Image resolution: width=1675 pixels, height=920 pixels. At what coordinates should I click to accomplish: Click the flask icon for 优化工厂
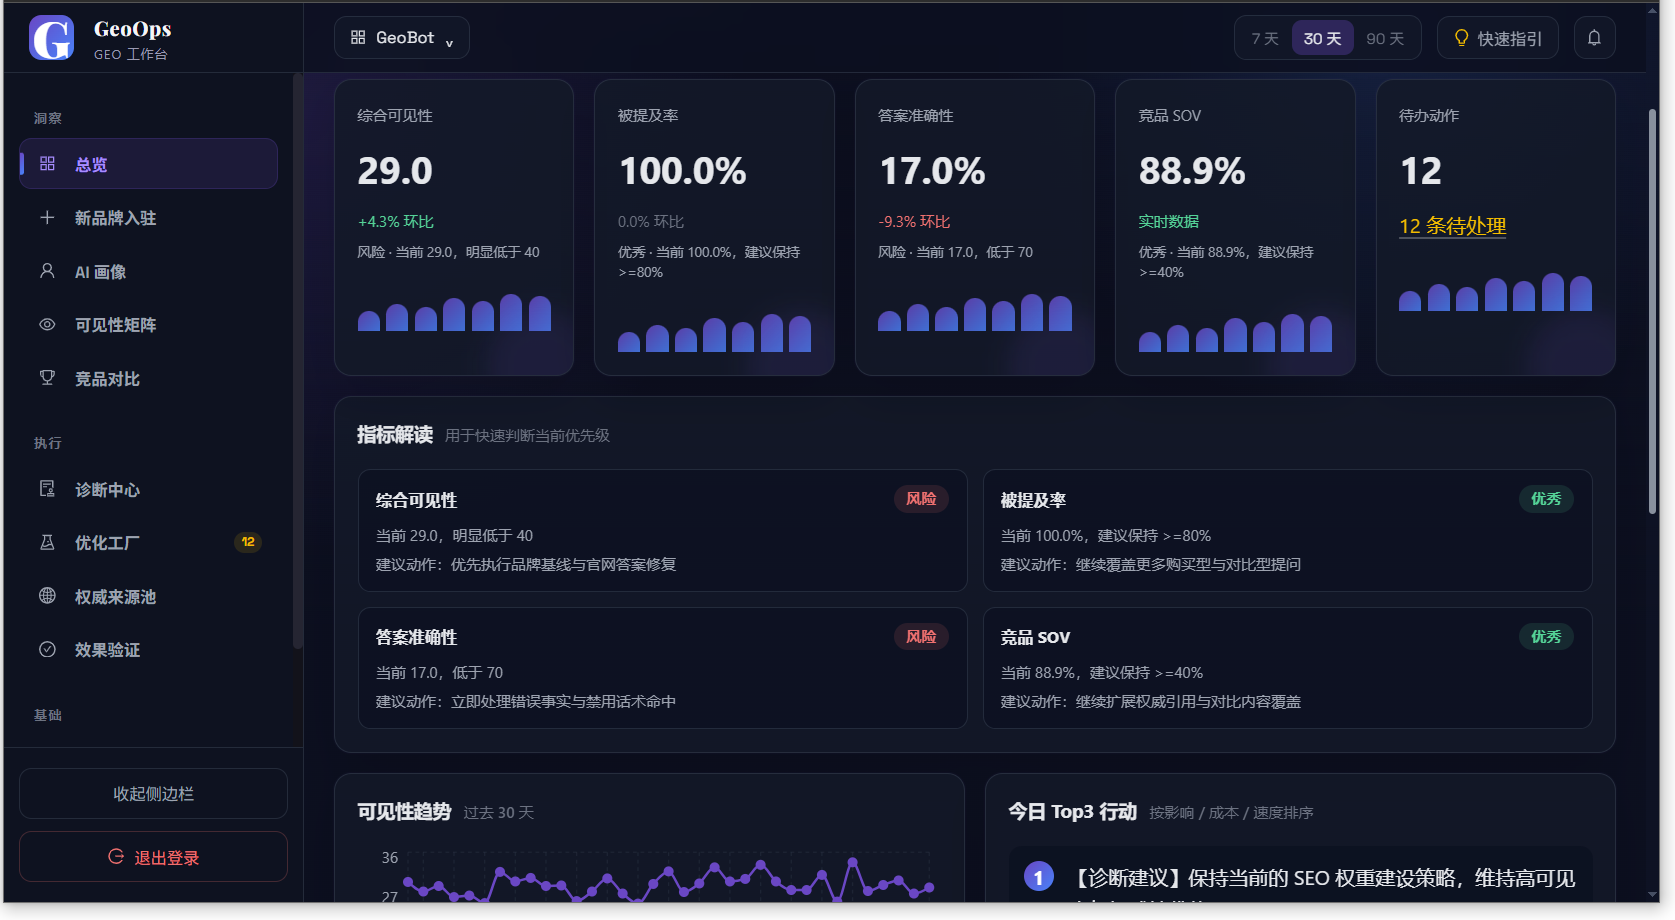[x=47, y=542]
